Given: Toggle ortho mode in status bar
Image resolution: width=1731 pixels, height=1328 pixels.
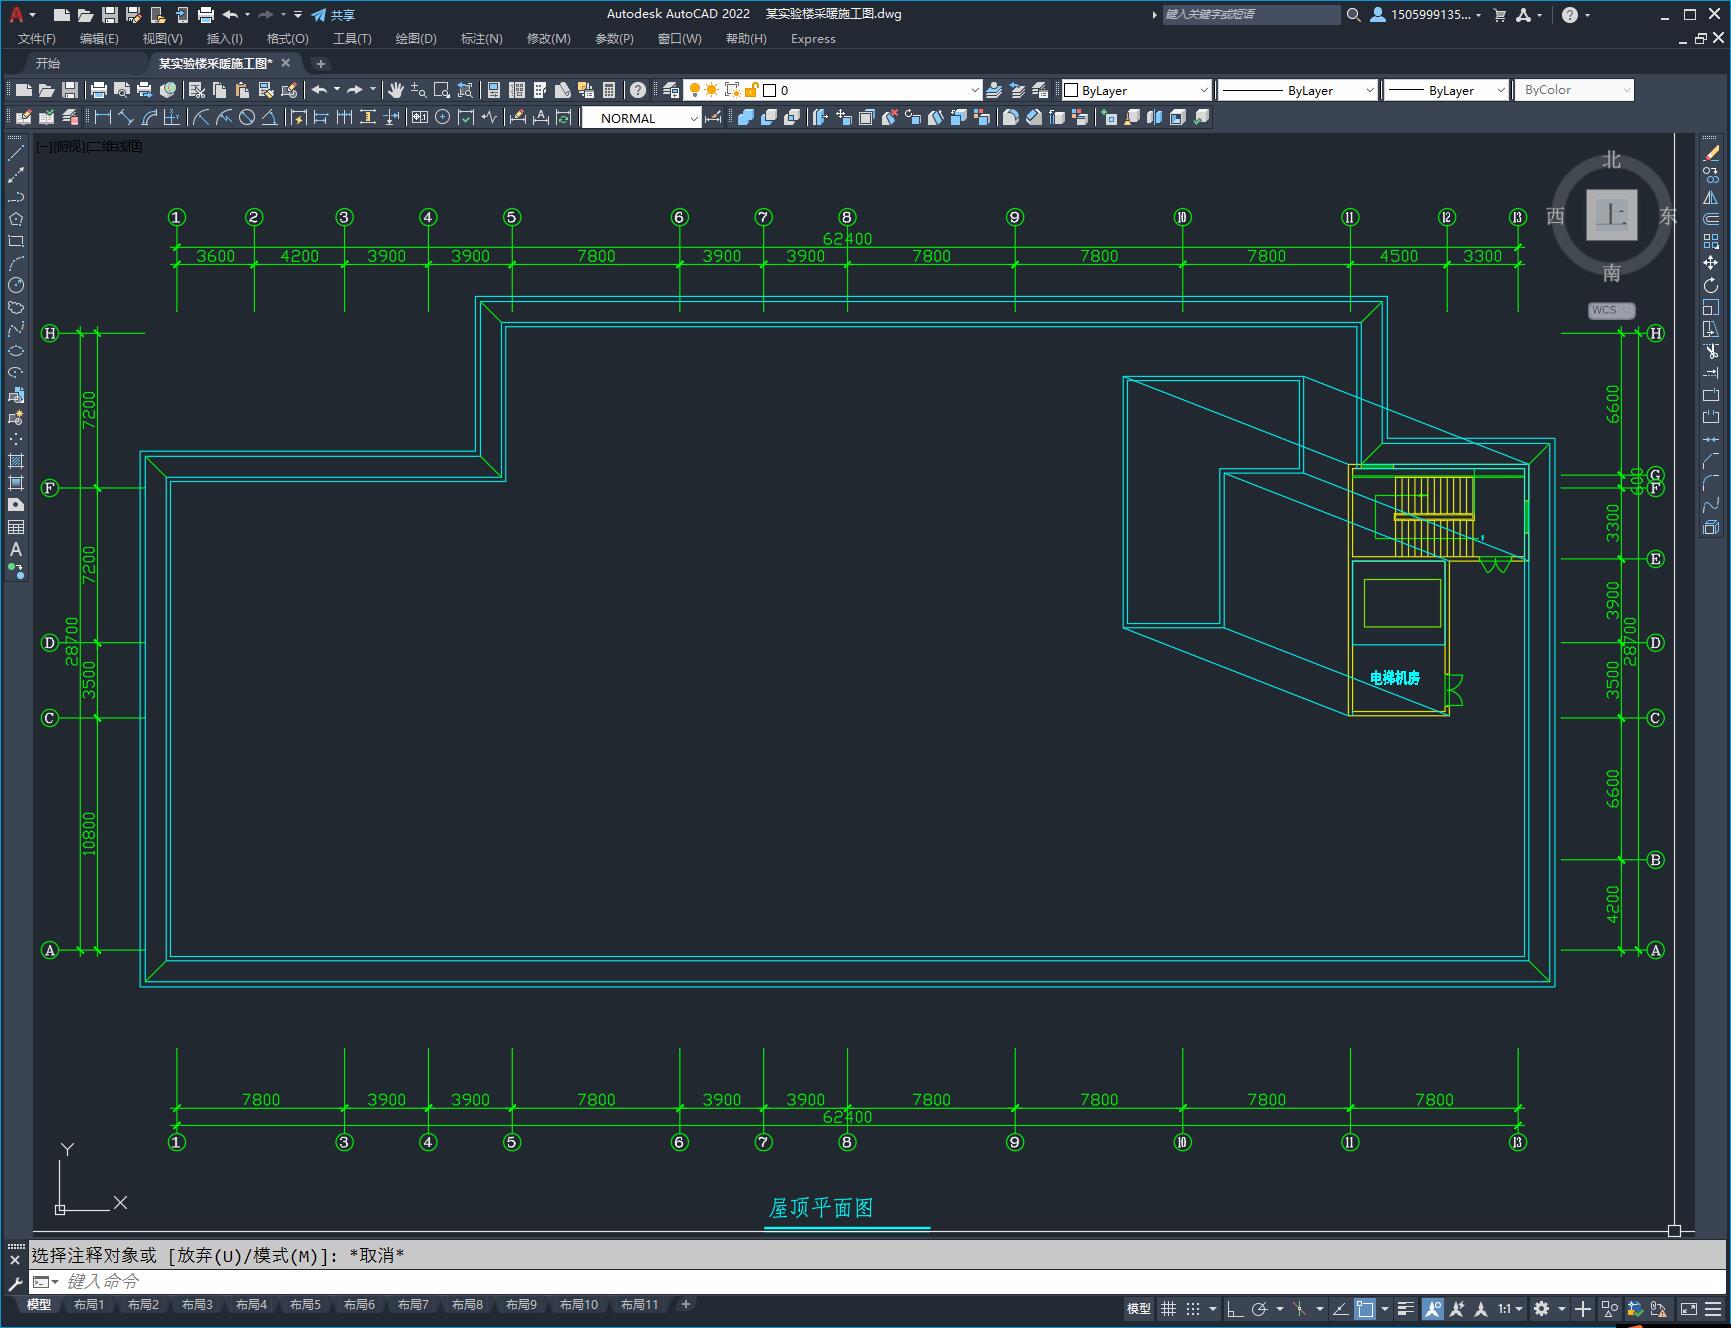Looking at the screenshot, I should pos(1235,1308).
